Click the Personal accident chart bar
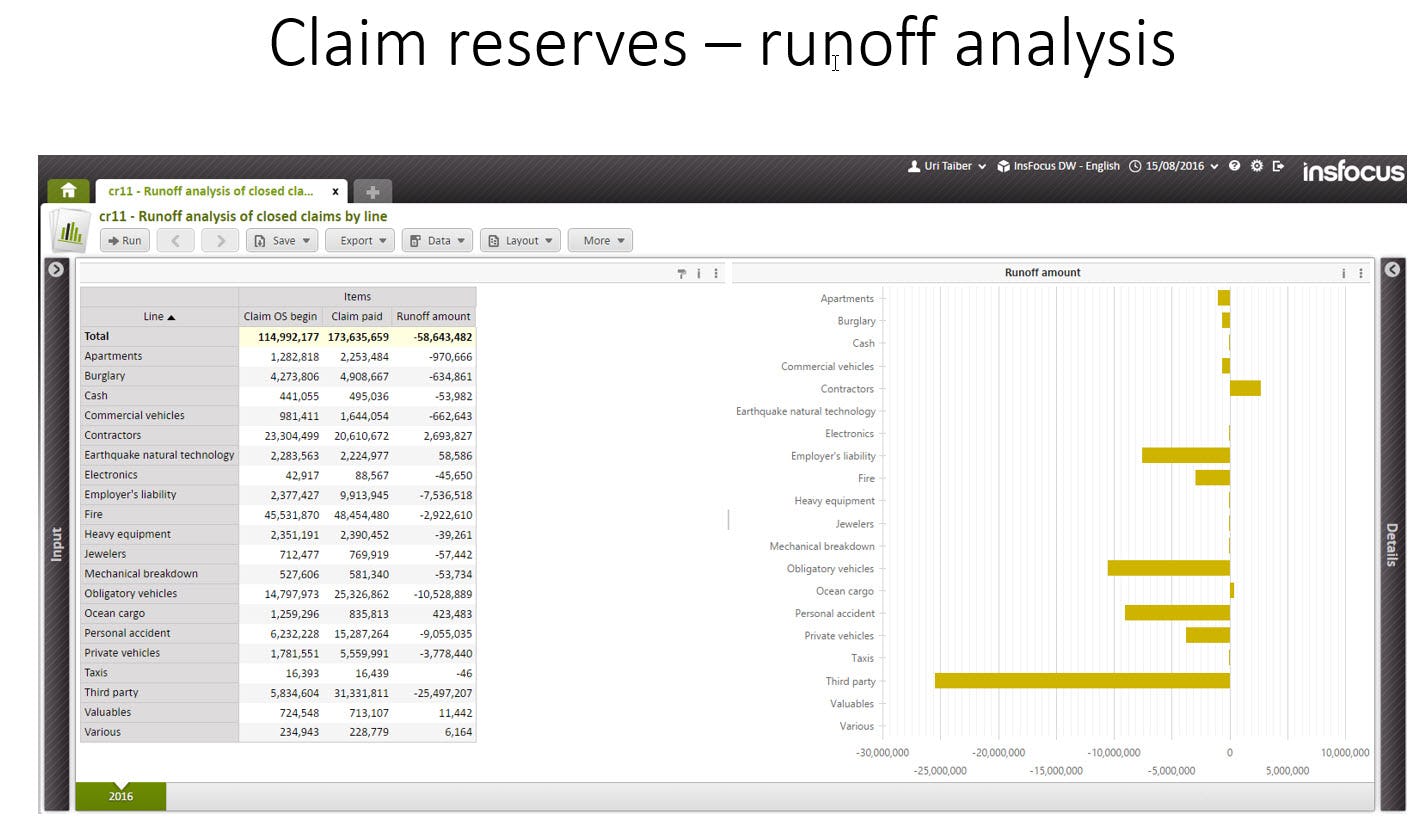 pyautogui.click(x=1177, y=612)
